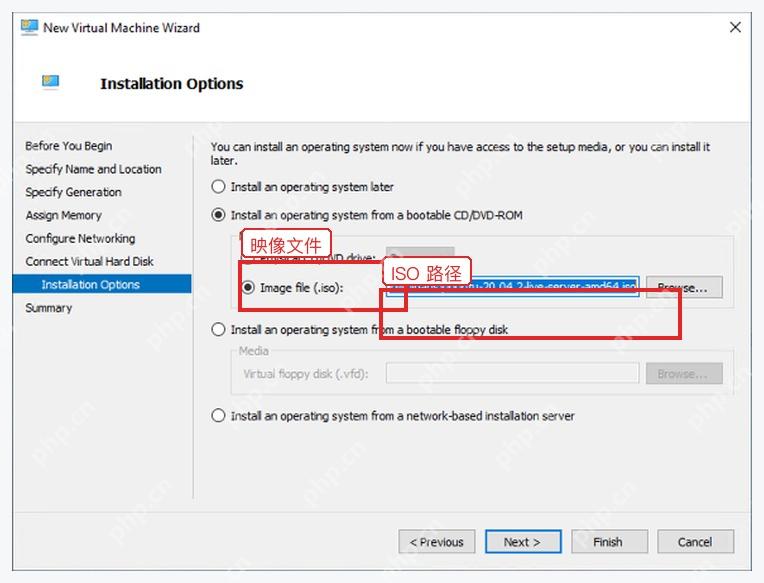The width and height of the screenshot is (764, 583).
Task: Click the < Previous button
Action: [437, 542]
